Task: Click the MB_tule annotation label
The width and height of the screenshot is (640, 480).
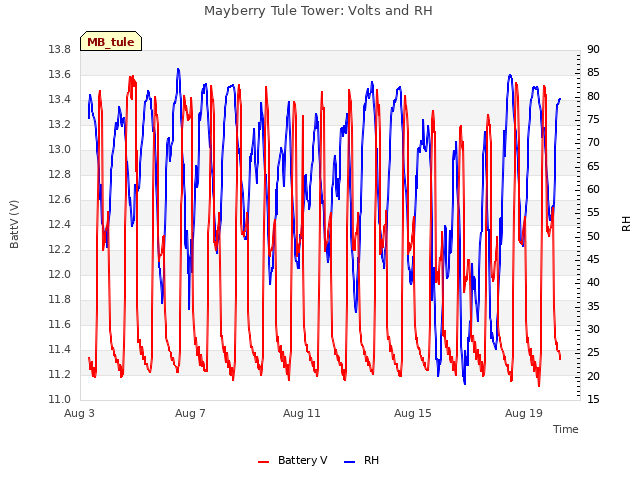Action: point(111,42)
